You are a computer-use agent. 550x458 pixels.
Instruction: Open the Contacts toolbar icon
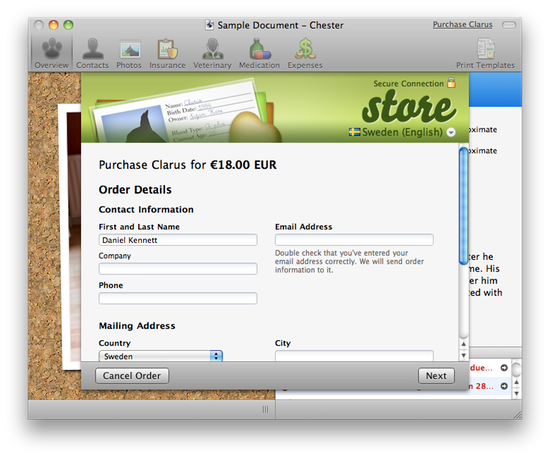93,53
